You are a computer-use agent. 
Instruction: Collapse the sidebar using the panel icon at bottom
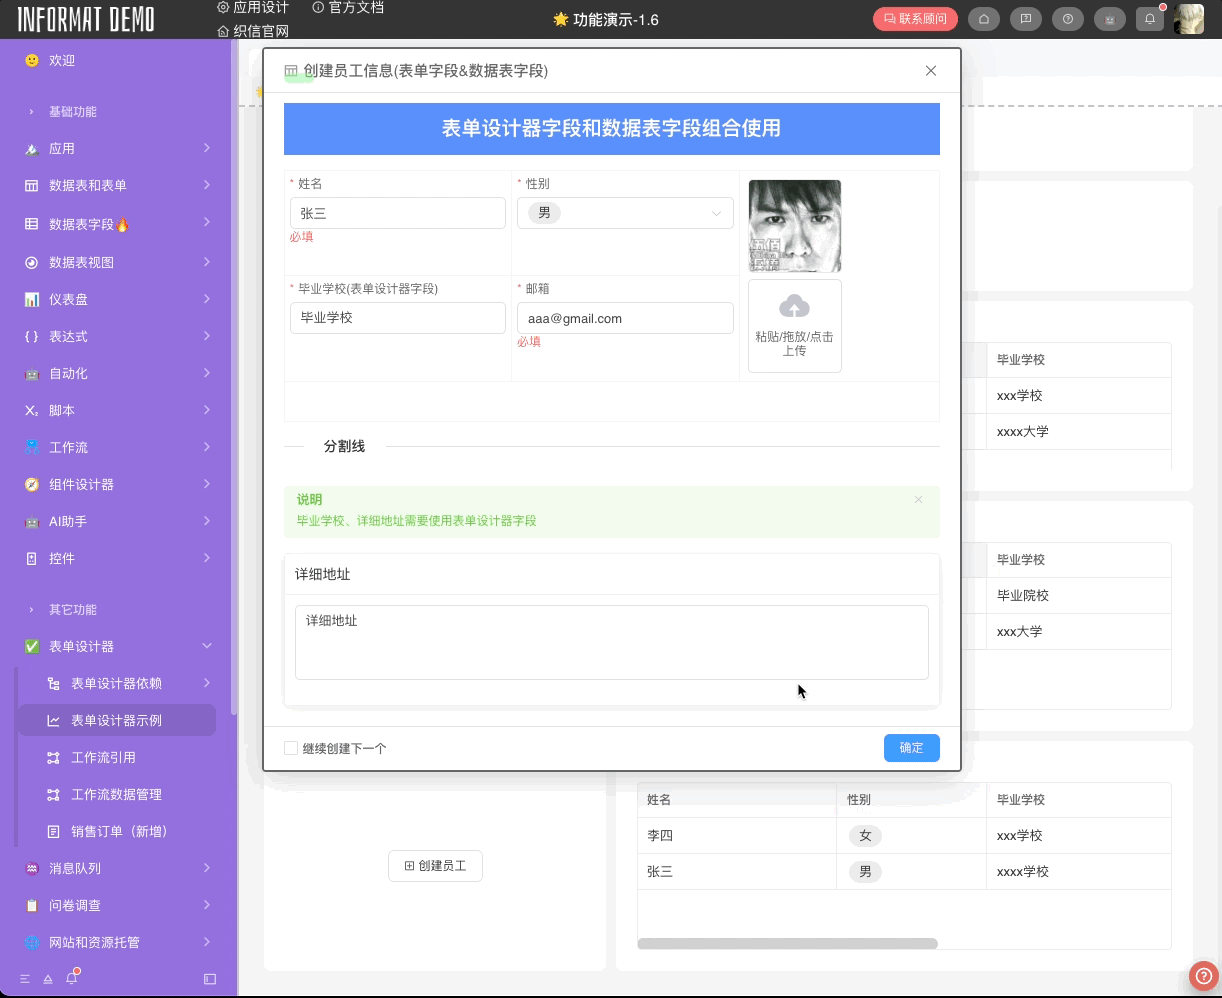click(210, 979)
